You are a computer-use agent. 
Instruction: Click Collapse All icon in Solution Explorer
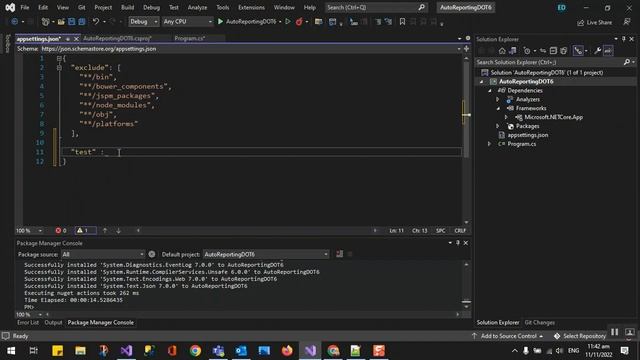[x=553, y=51]
